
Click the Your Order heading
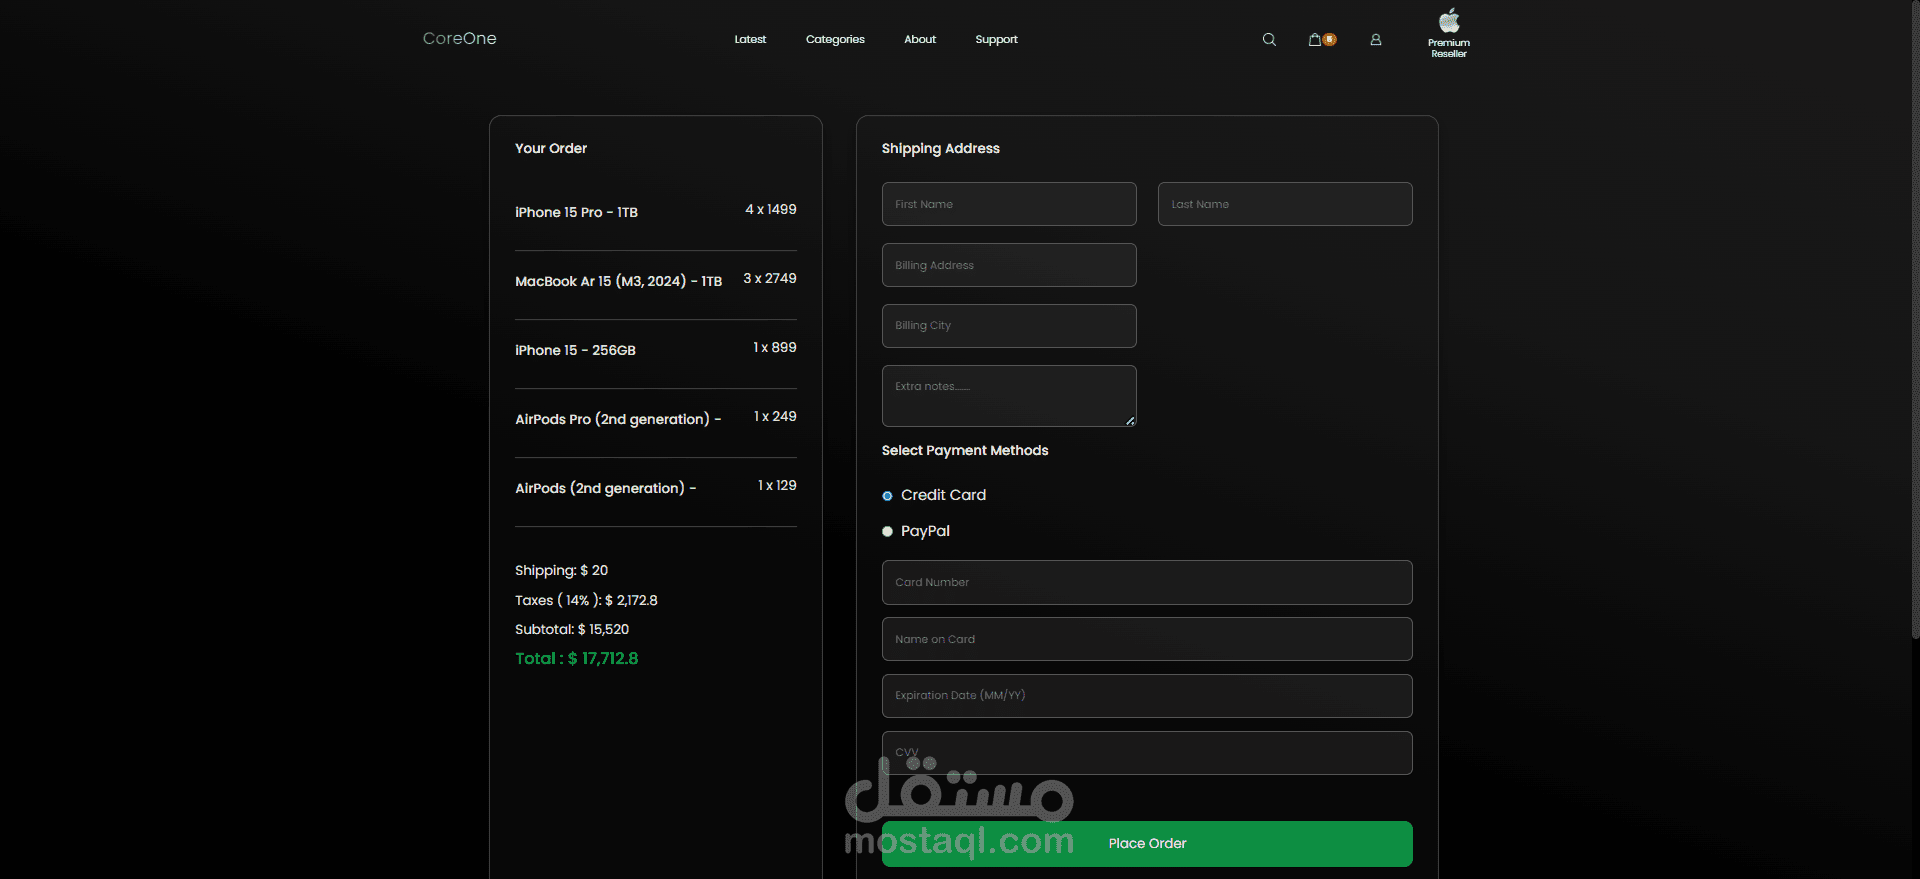coord(551,149)
